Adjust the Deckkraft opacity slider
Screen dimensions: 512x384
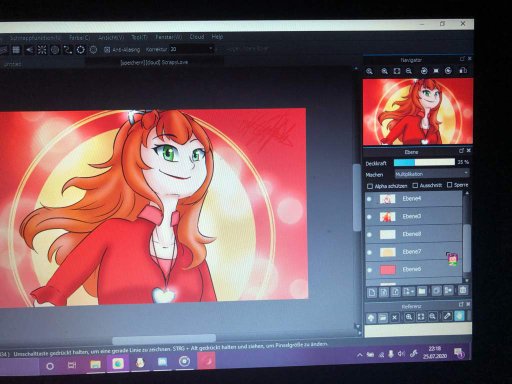tap(424, 162)
